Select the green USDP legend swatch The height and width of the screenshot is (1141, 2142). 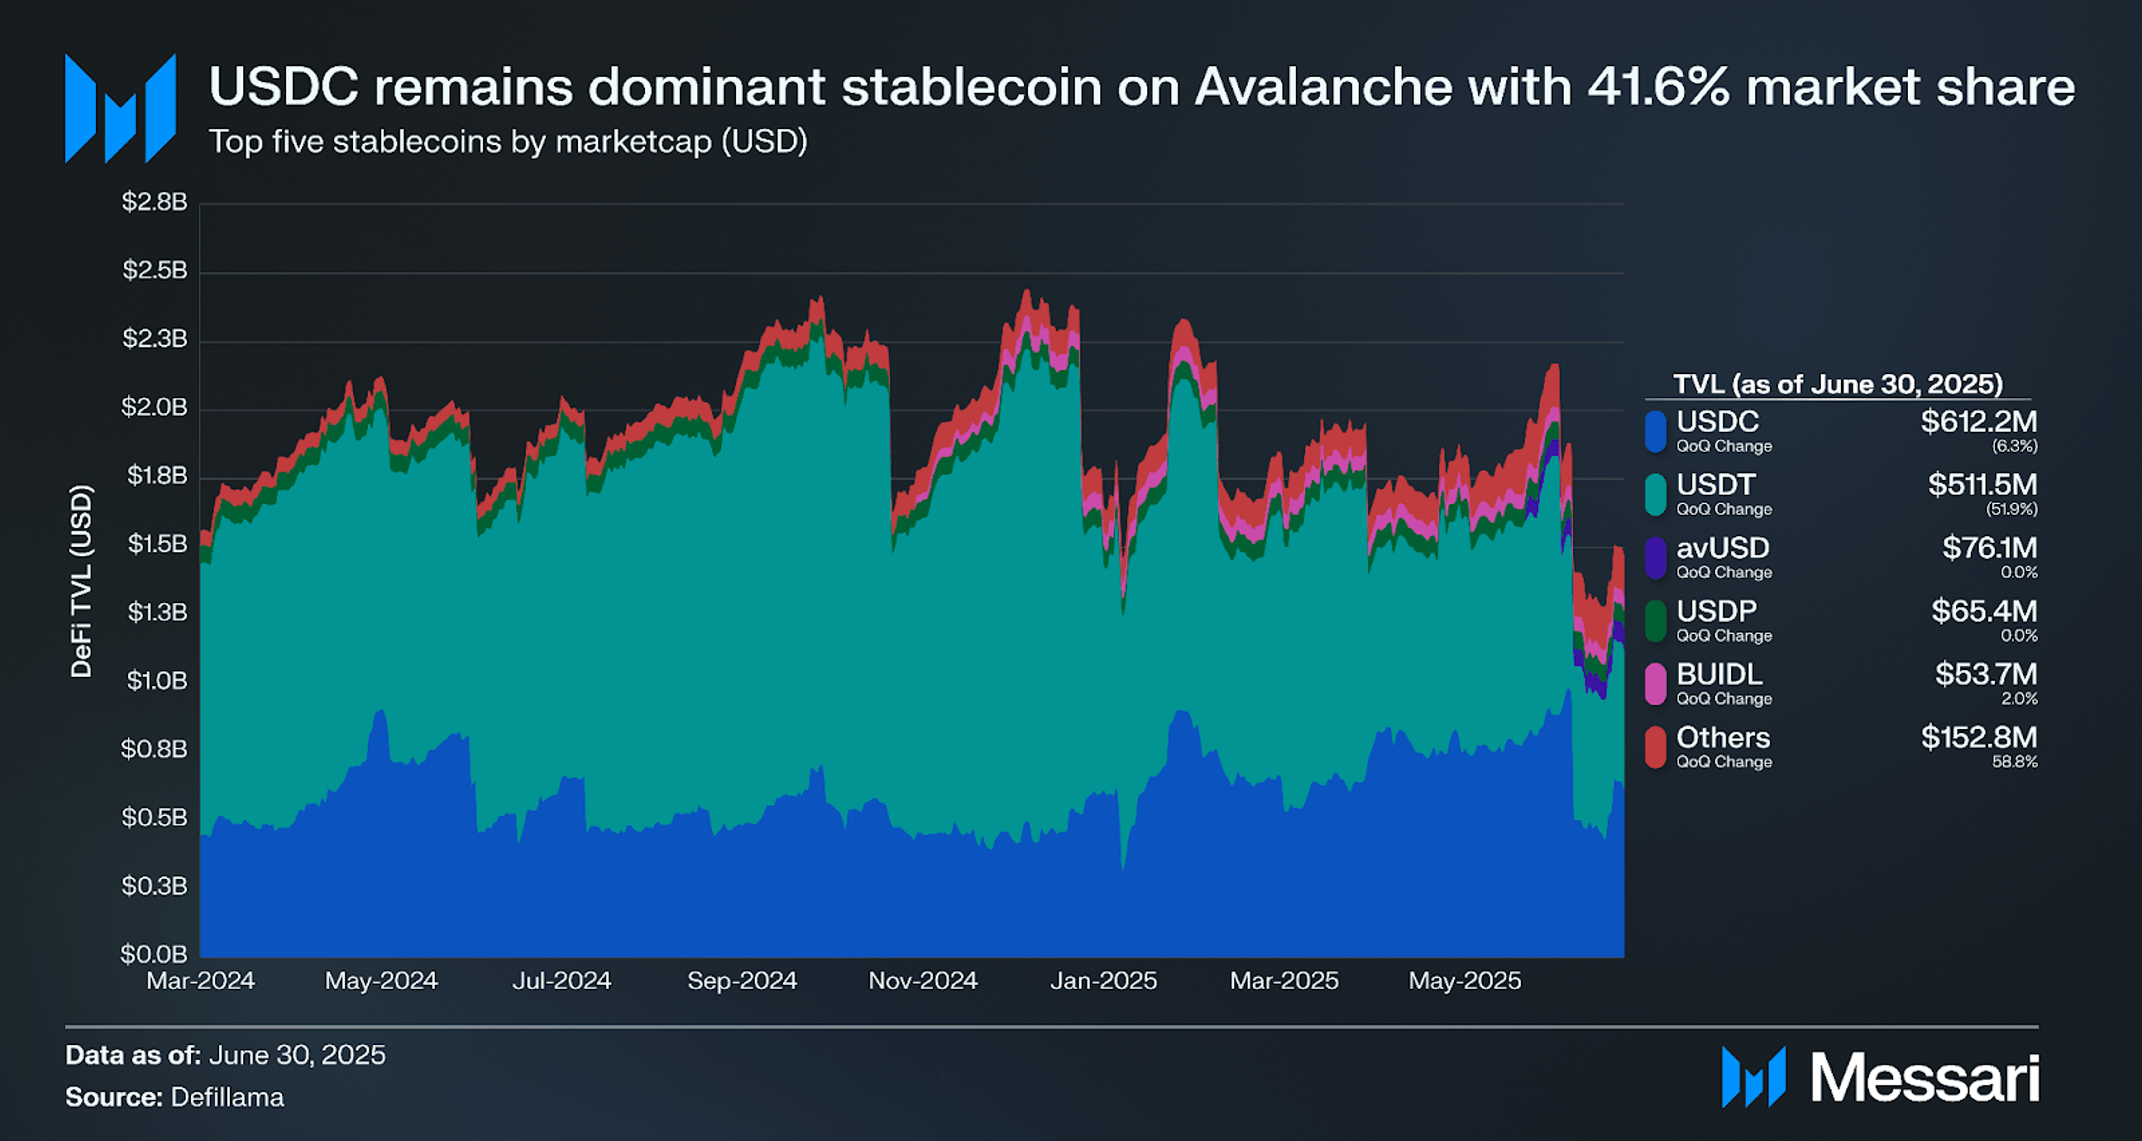click(1656, 620)
